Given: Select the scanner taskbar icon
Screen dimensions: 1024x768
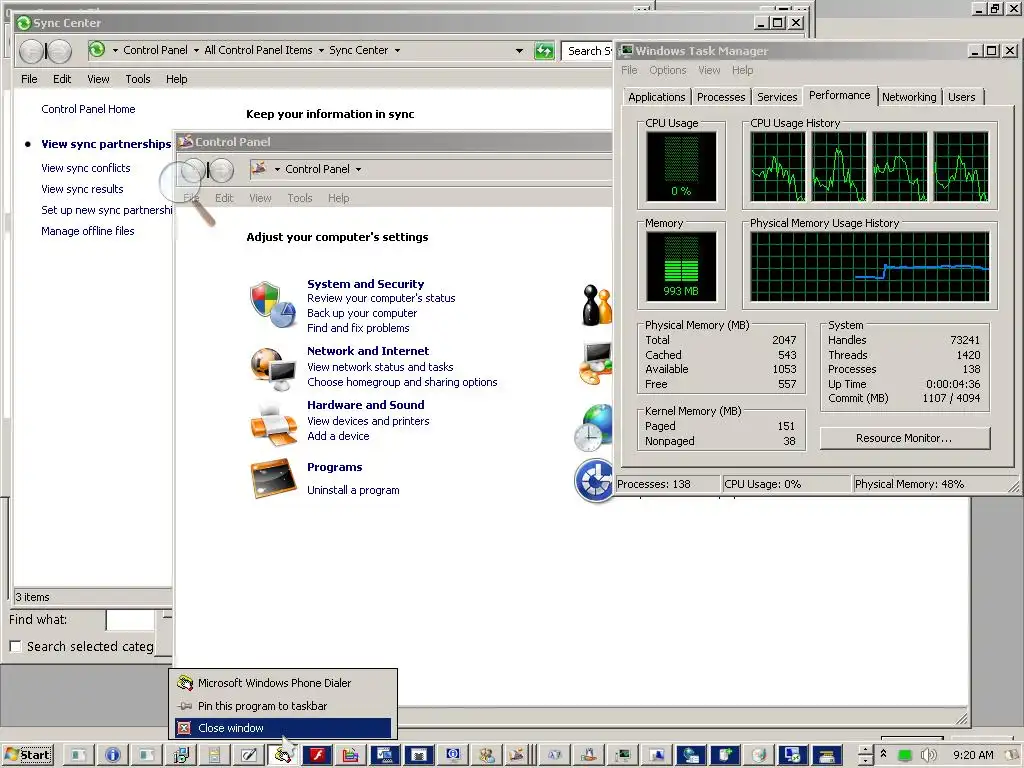Looking at the screenshot, I should click(x=827, y=755).
